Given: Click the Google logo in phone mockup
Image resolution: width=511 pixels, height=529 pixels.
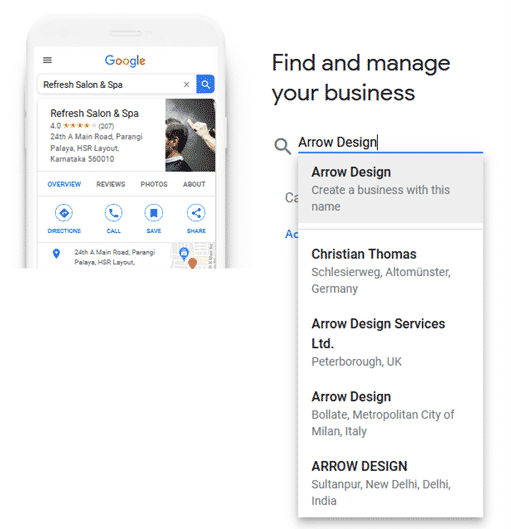Looking at the screenshot, I should point(125,61).
